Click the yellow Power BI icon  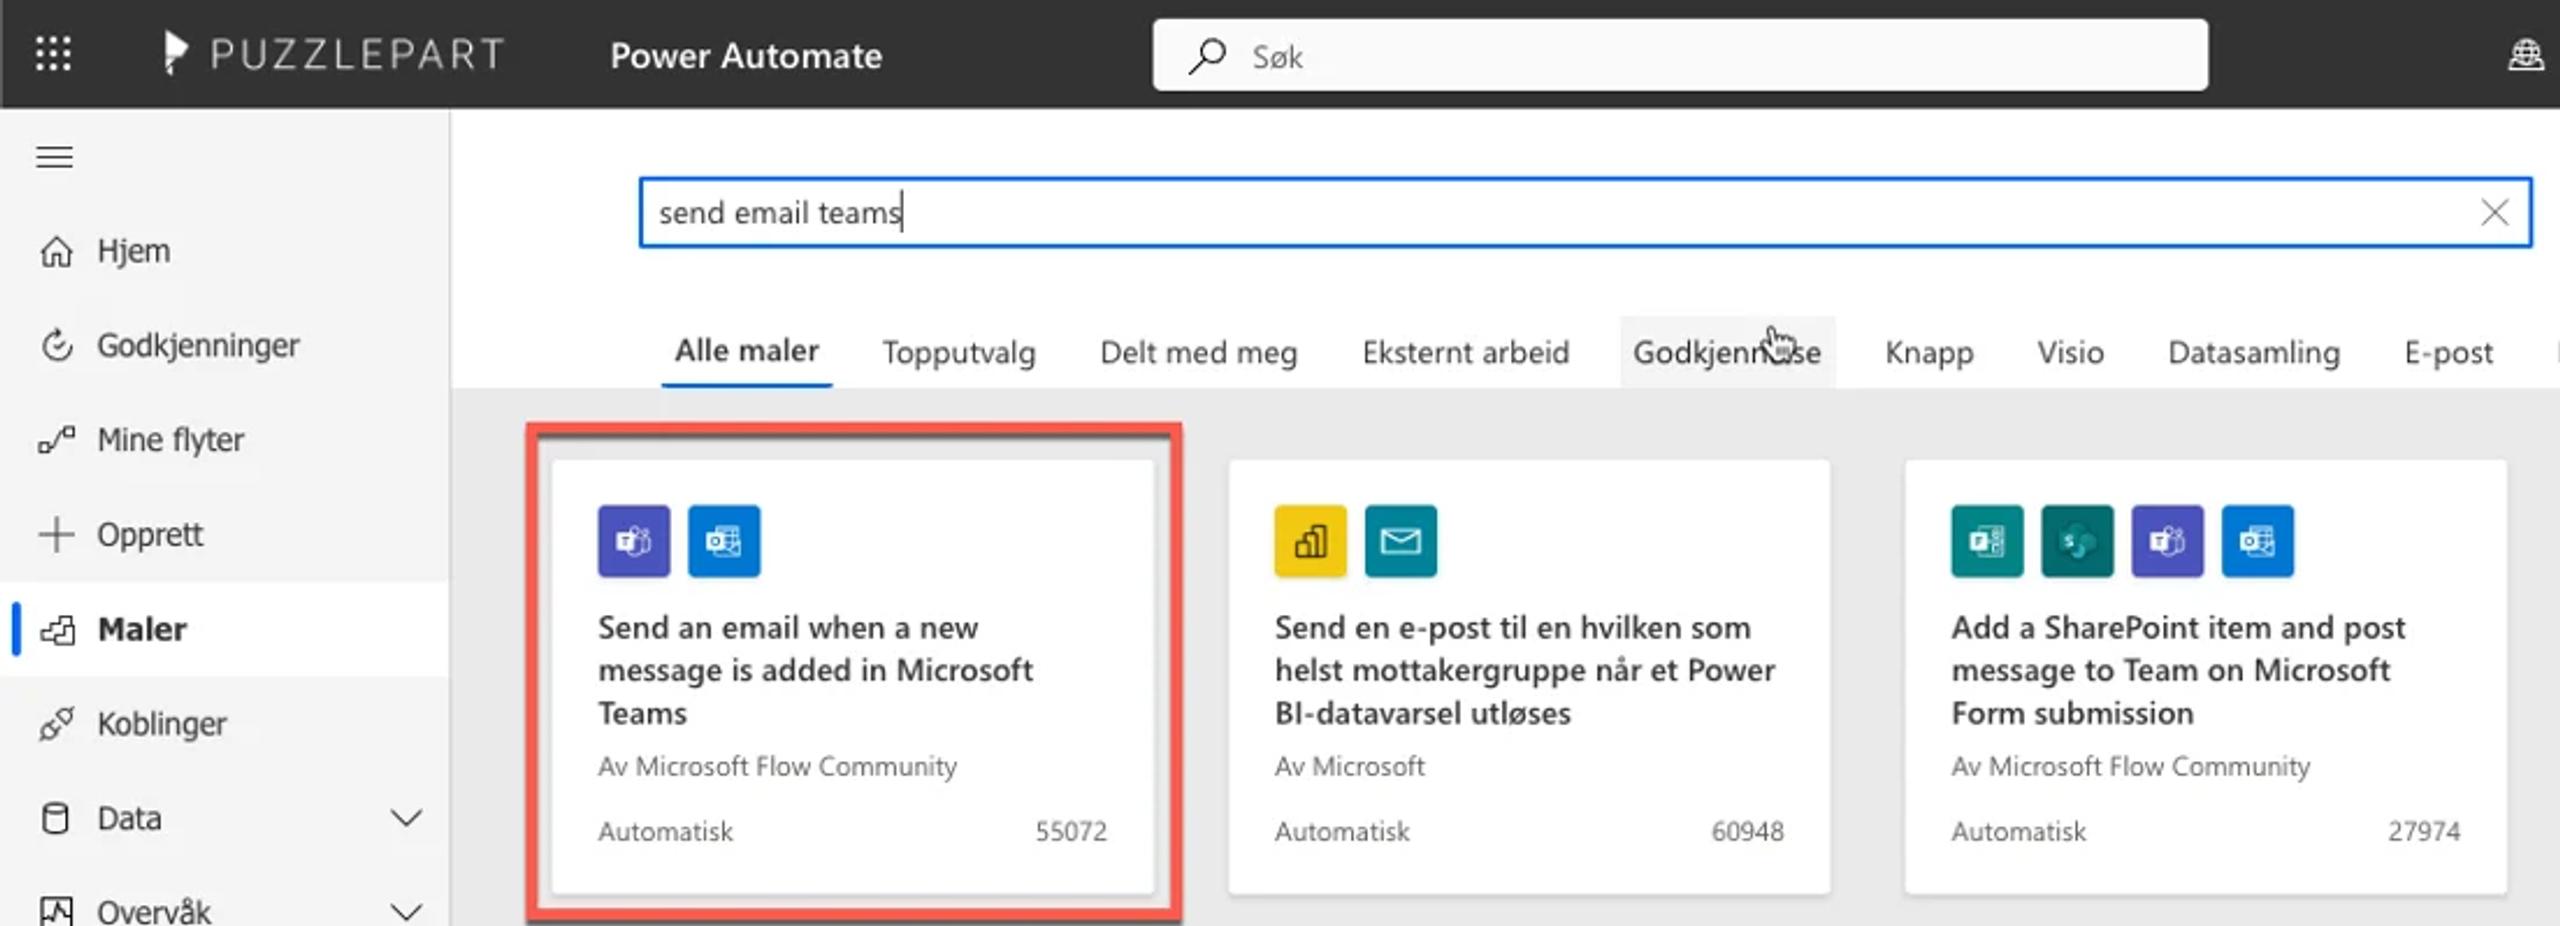[x=1310, y=542]
